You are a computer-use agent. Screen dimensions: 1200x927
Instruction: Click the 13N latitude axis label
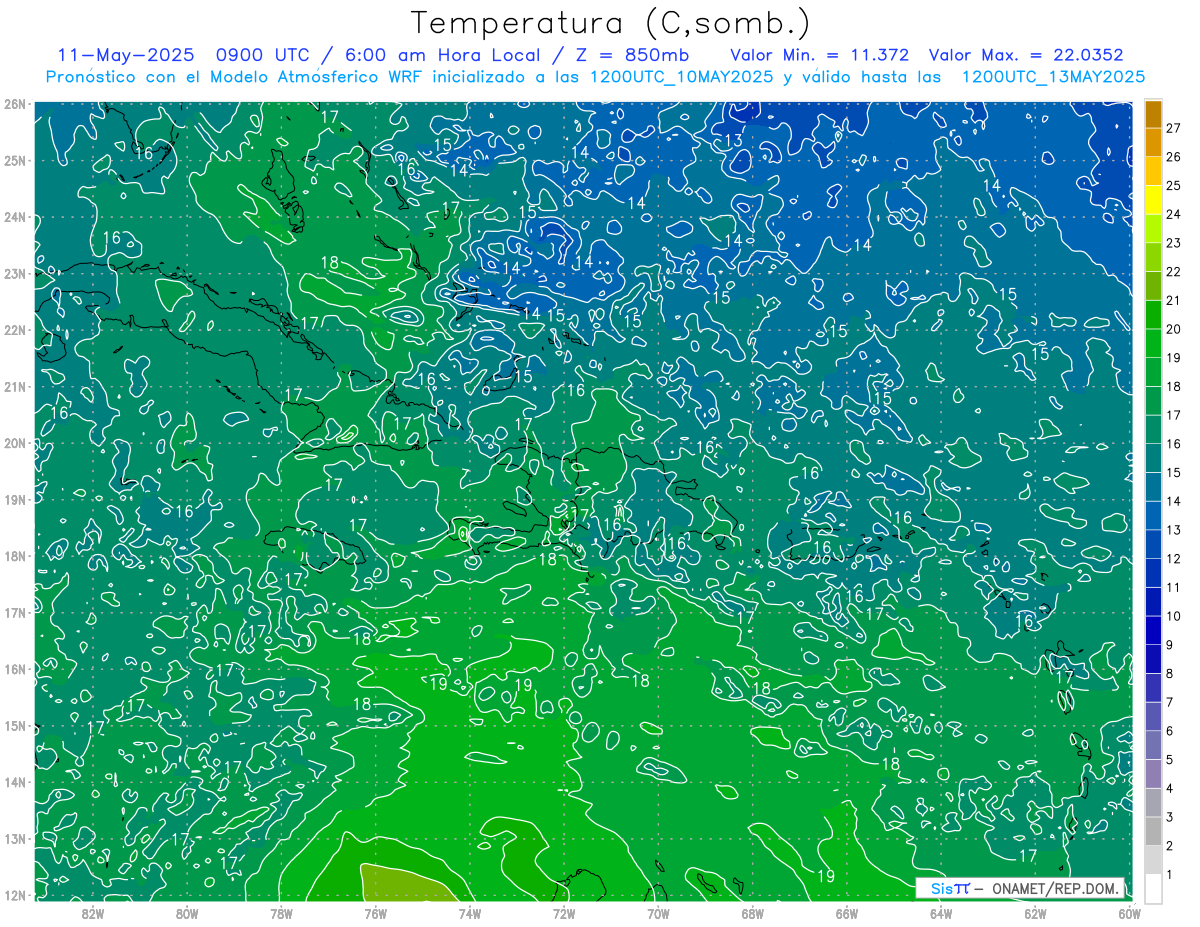click(14, 838)
